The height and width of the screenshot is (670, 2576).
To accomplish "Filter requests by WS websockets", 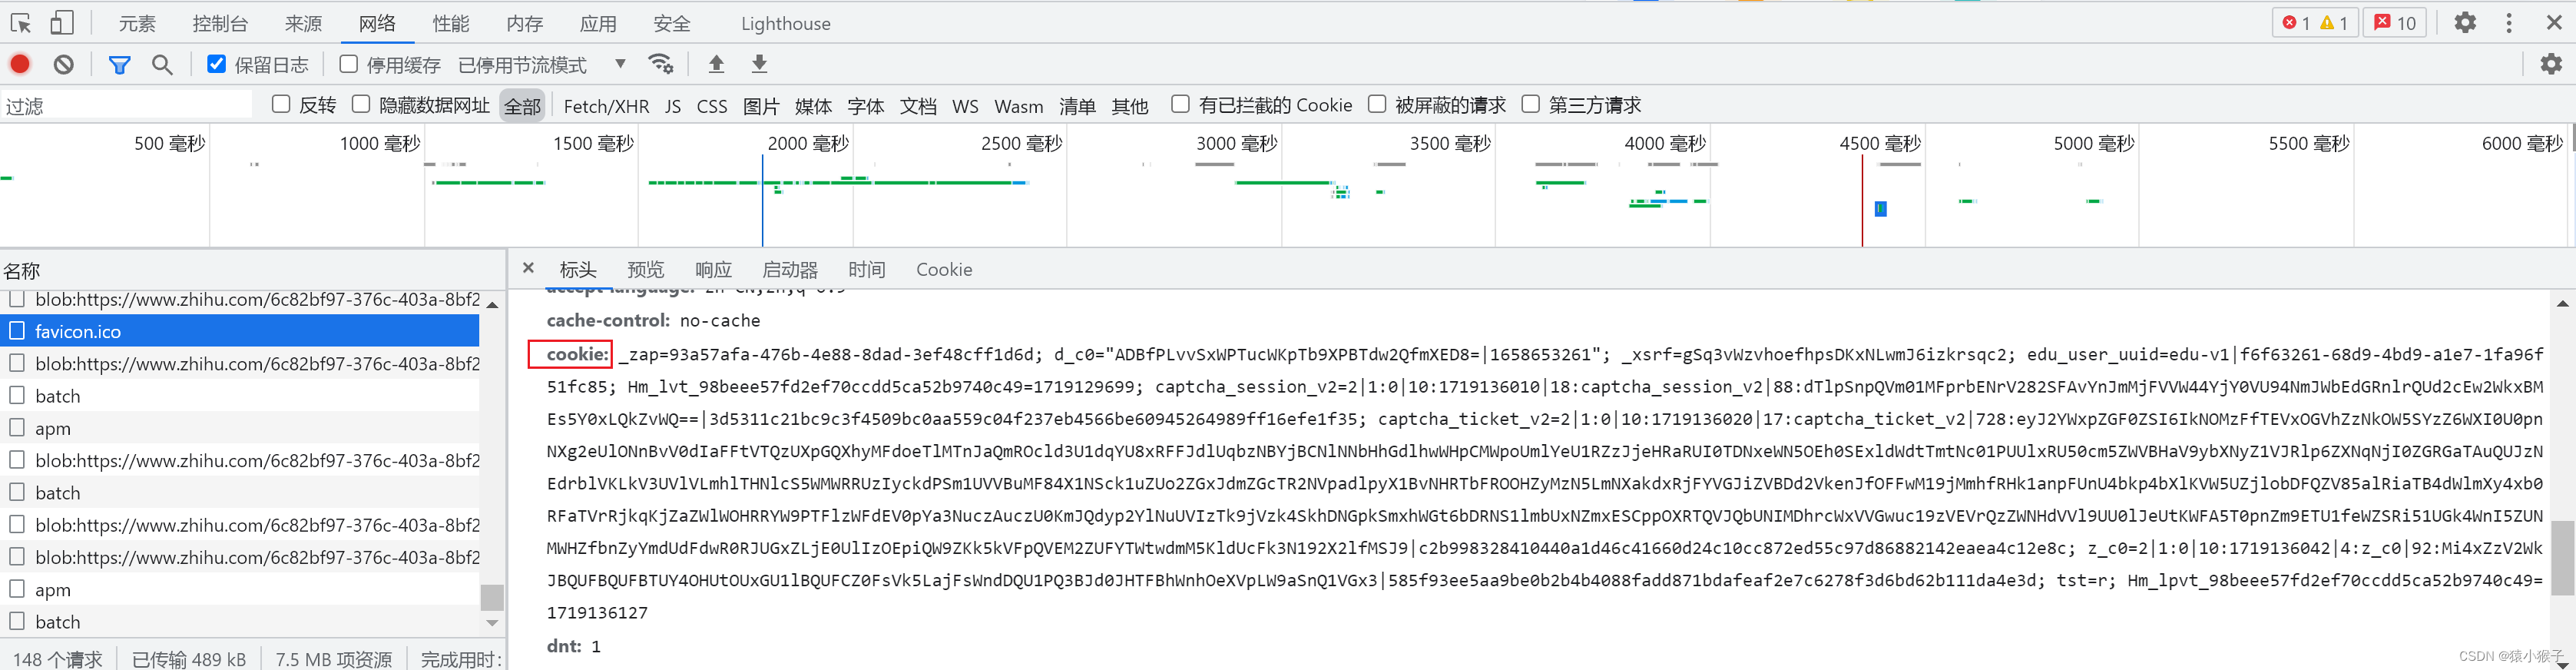I will [965, 106].
